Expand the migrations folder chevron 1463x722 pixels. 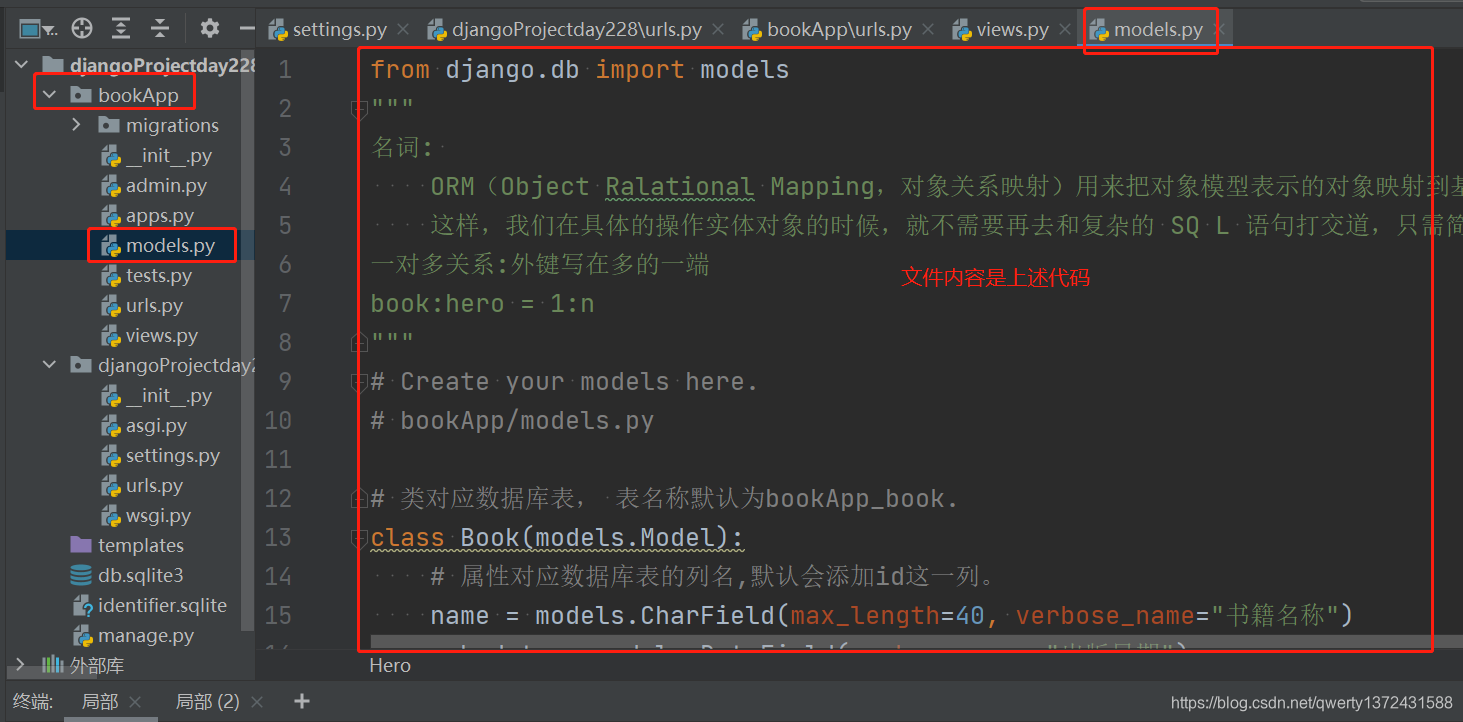tap(77, 126)
